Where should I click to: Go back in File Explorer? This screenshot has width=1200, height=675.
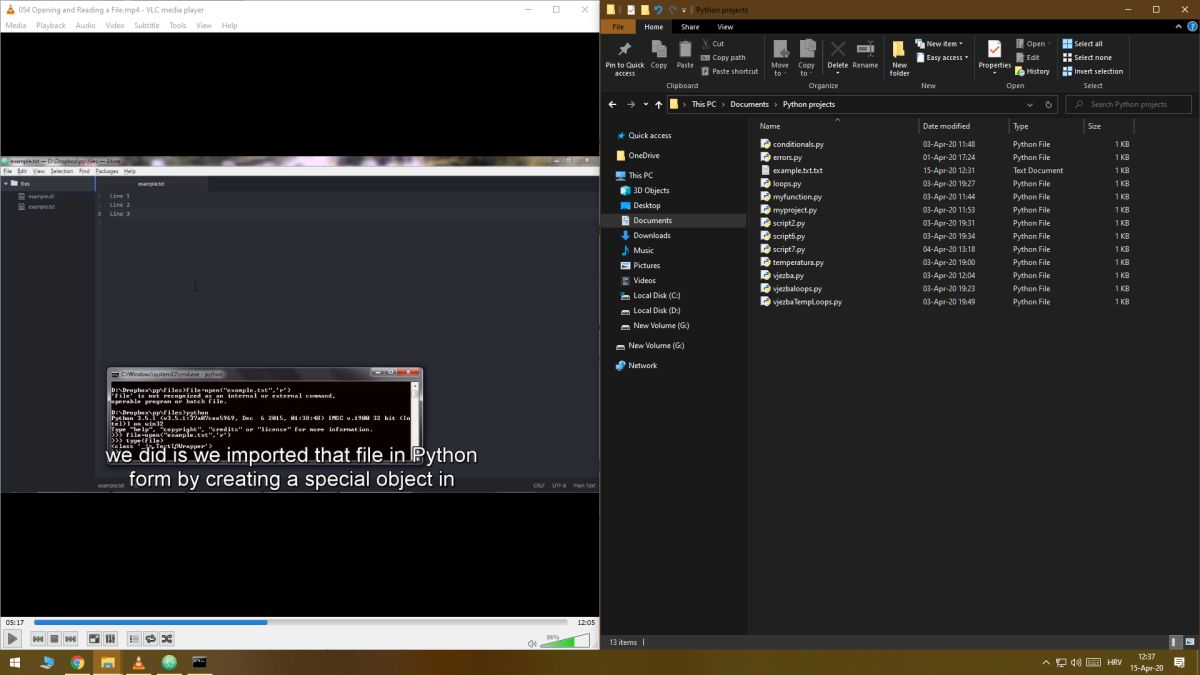point(612,104)
